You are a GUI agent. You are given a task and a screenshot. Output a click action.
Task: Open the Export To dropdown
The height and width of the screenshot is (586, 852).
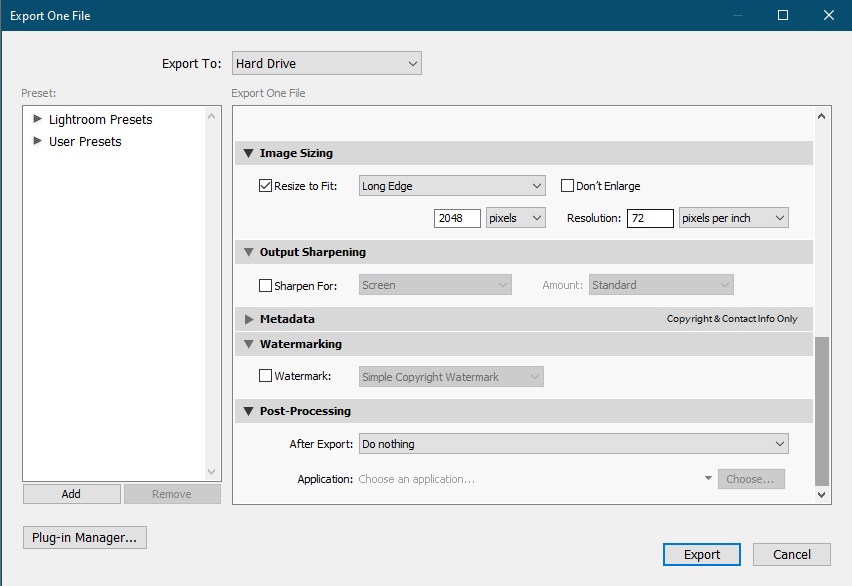click(326, 64)
